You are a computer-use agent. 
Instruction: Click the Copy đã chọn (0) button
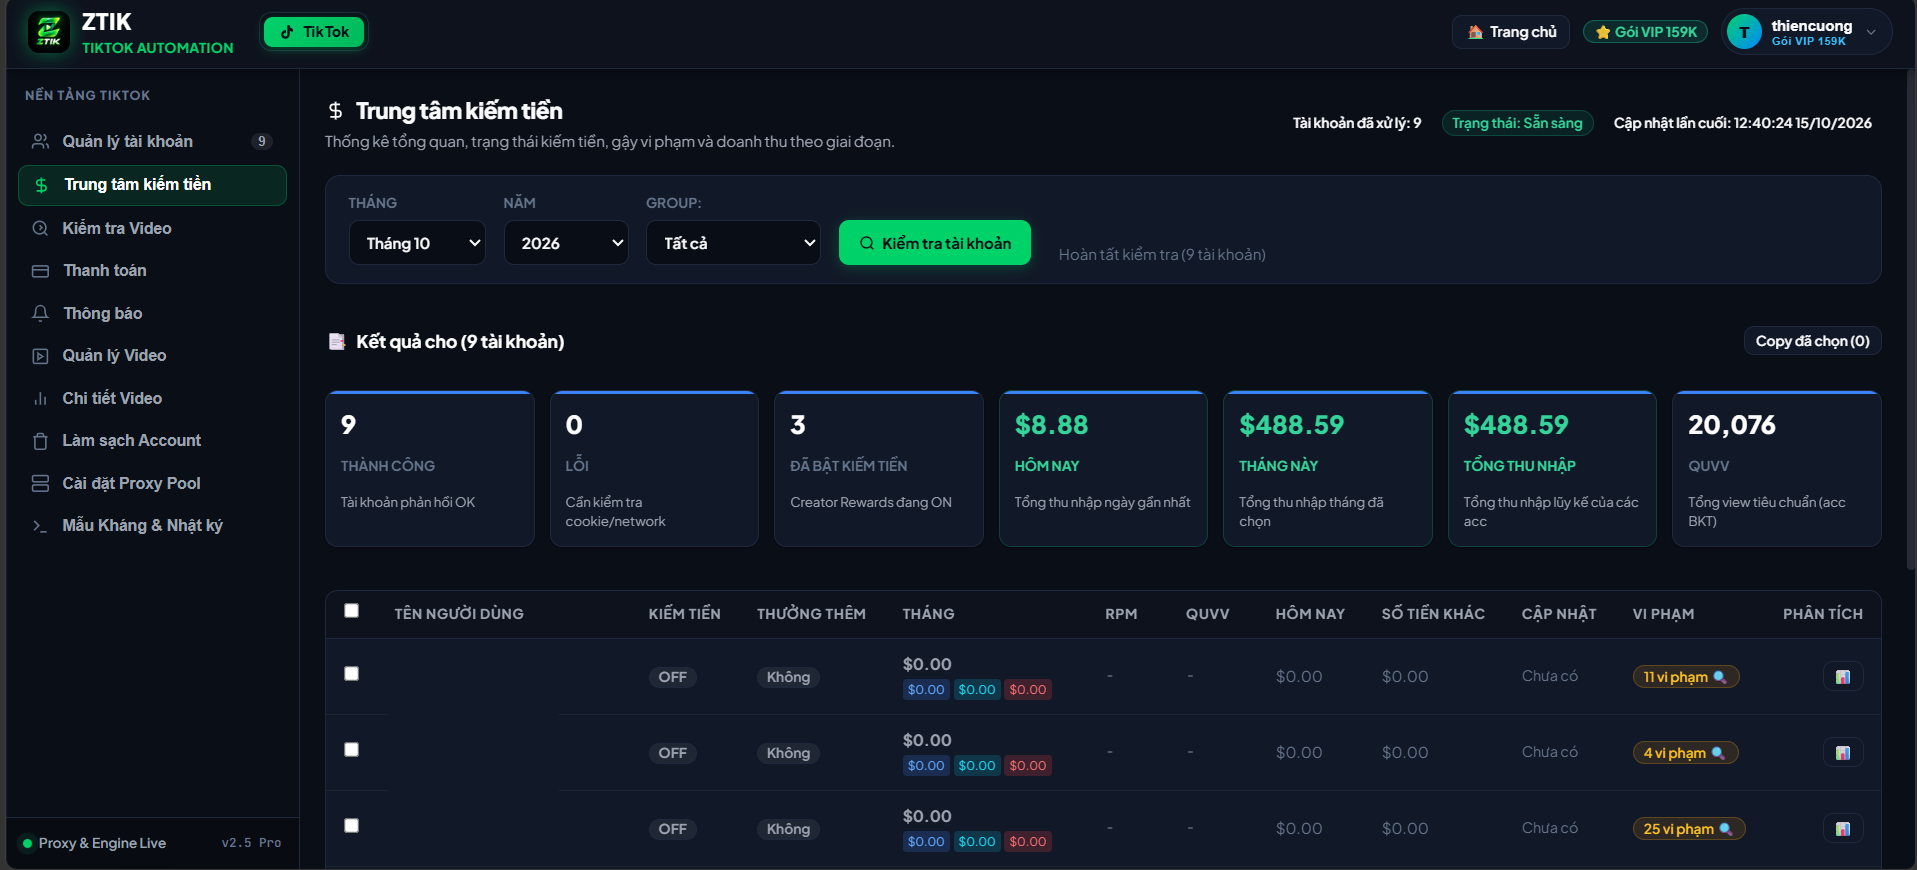click(1813, 341)
